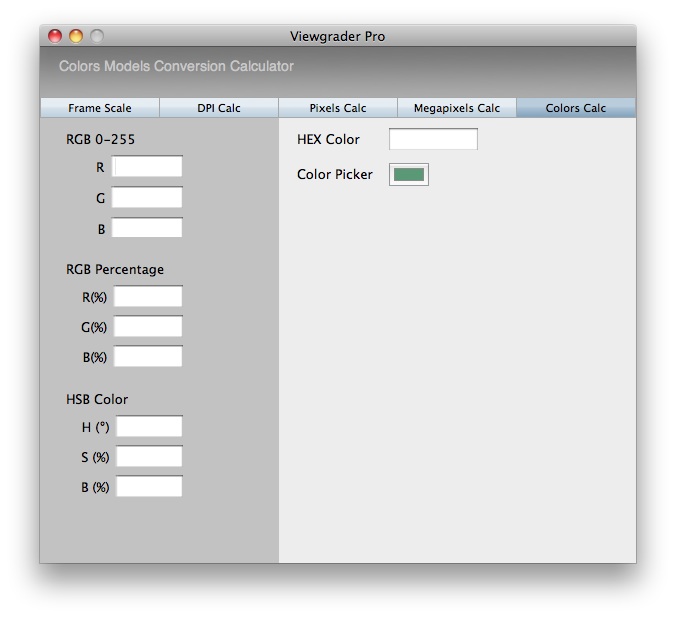
Task: Click the B (%) brightness input field
Action: pyautogui.click(x=149, y=486)
